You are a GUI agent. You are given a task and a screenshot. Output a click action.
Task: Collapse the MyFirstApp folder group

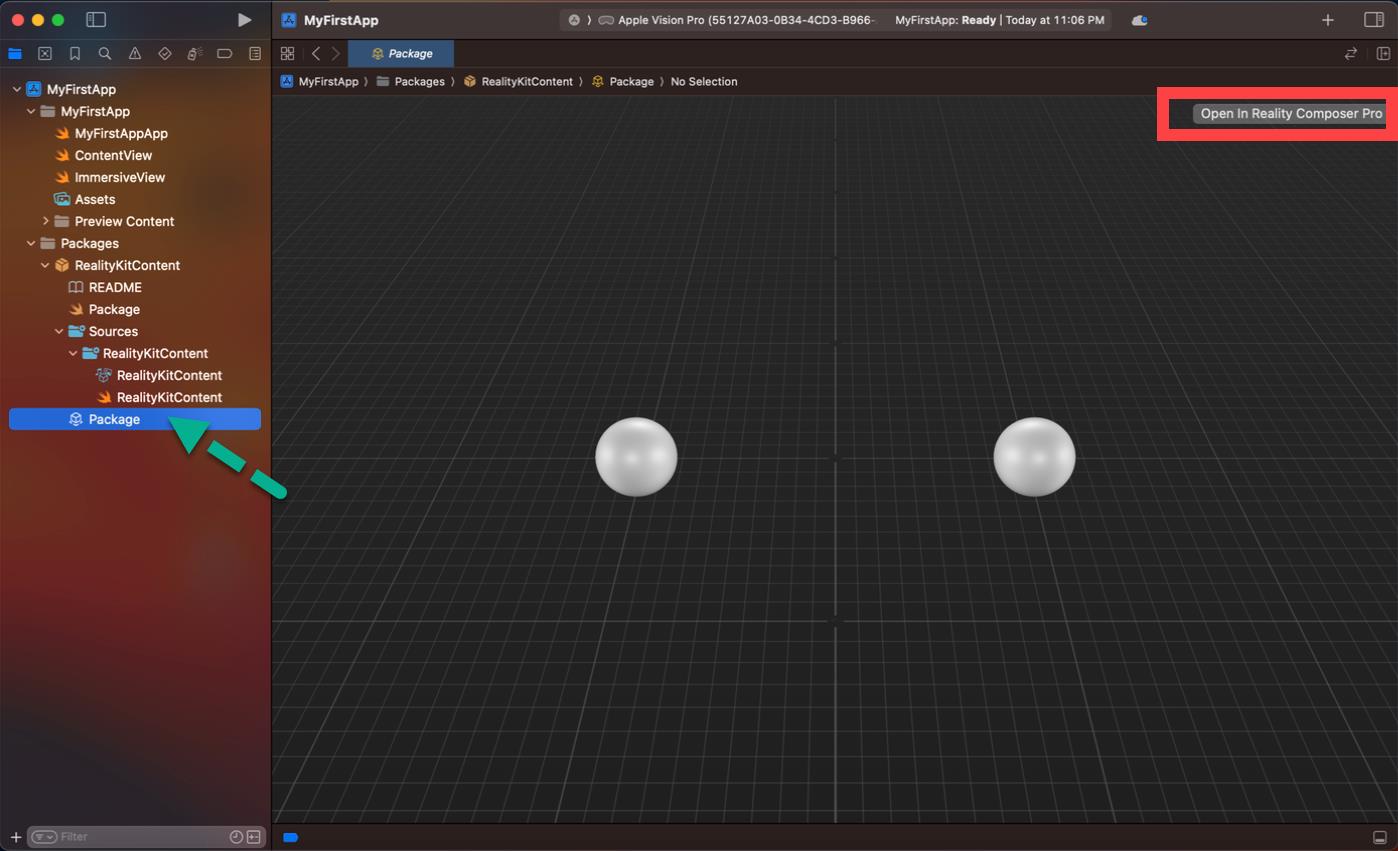(x=31, y=111)
